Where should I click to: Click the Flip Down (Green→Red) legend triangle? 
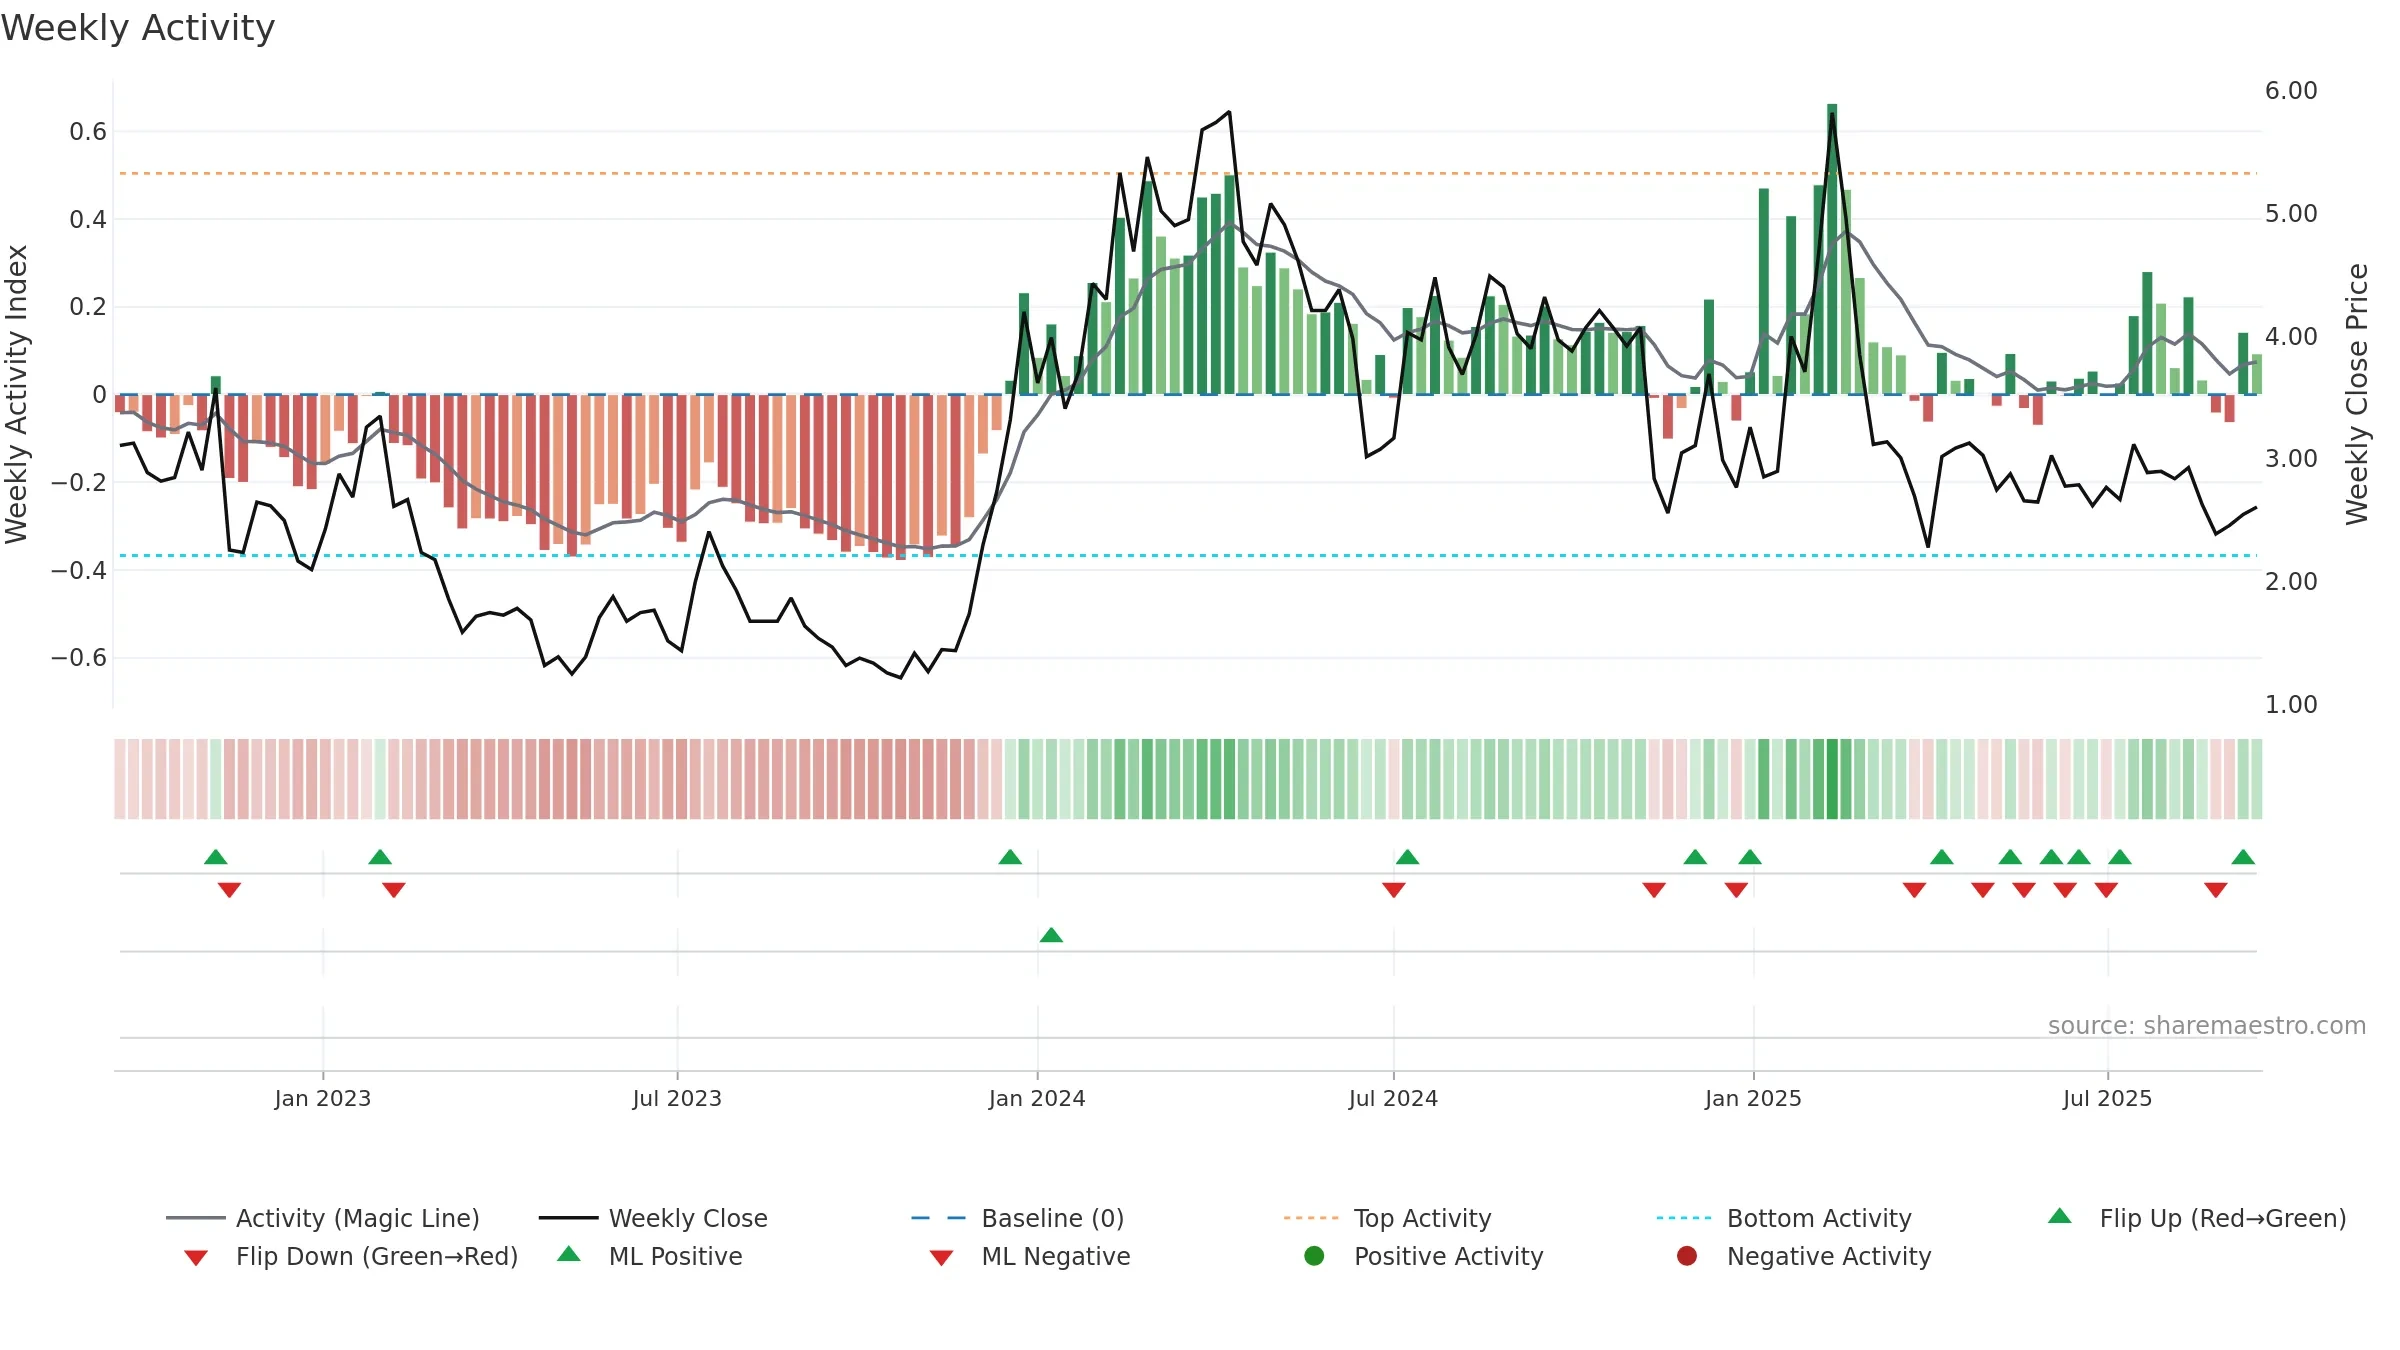tap(196, 1257)
